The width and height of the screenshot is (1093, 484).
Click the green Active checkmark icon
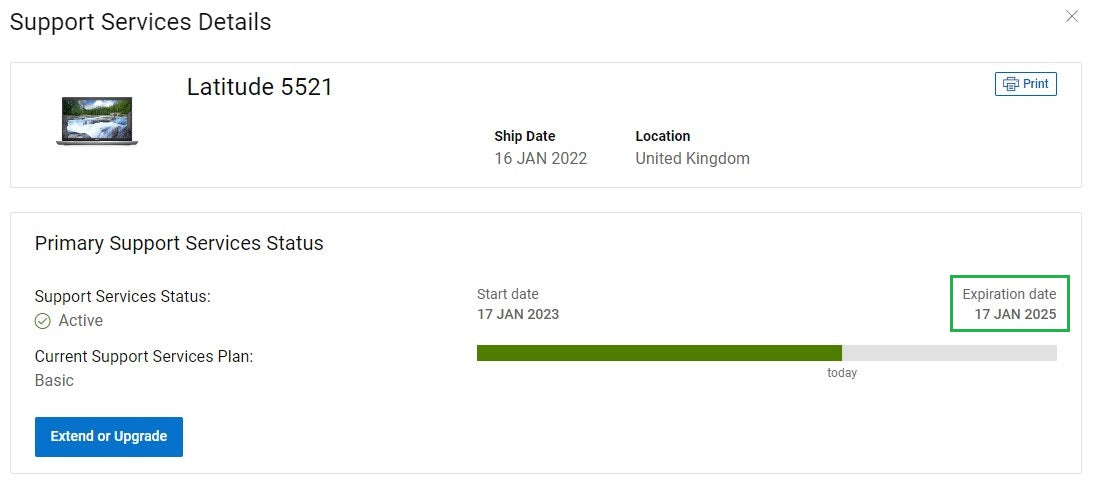(43, 321)
